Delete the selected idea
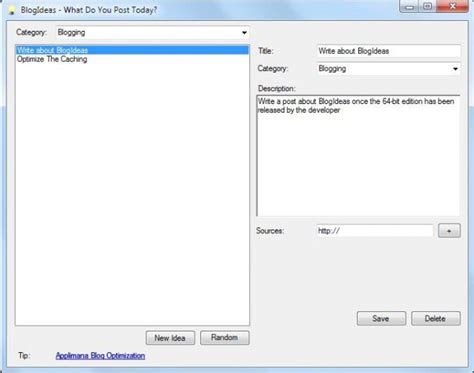 coord(436,318)
